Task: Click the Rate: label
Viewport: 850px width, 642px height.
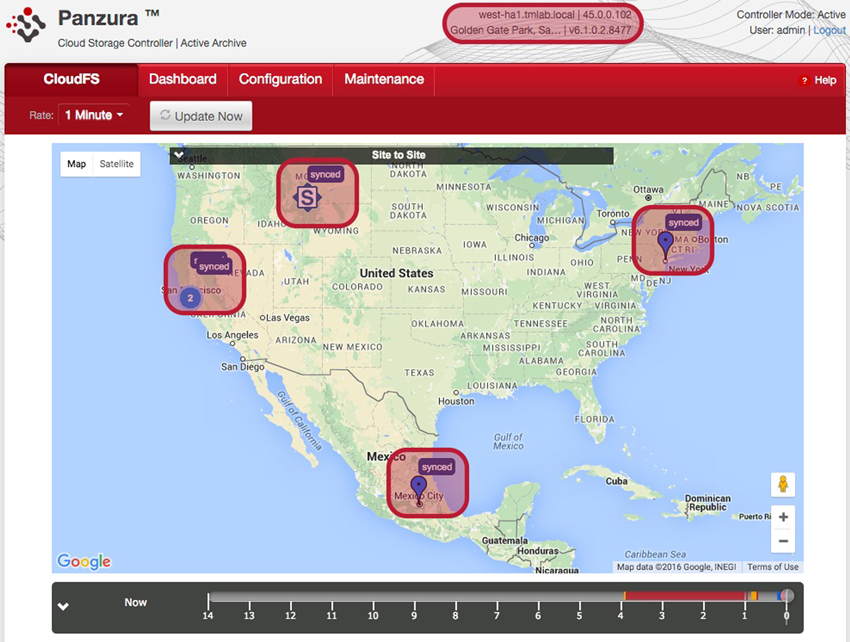Action: (41, 115)
